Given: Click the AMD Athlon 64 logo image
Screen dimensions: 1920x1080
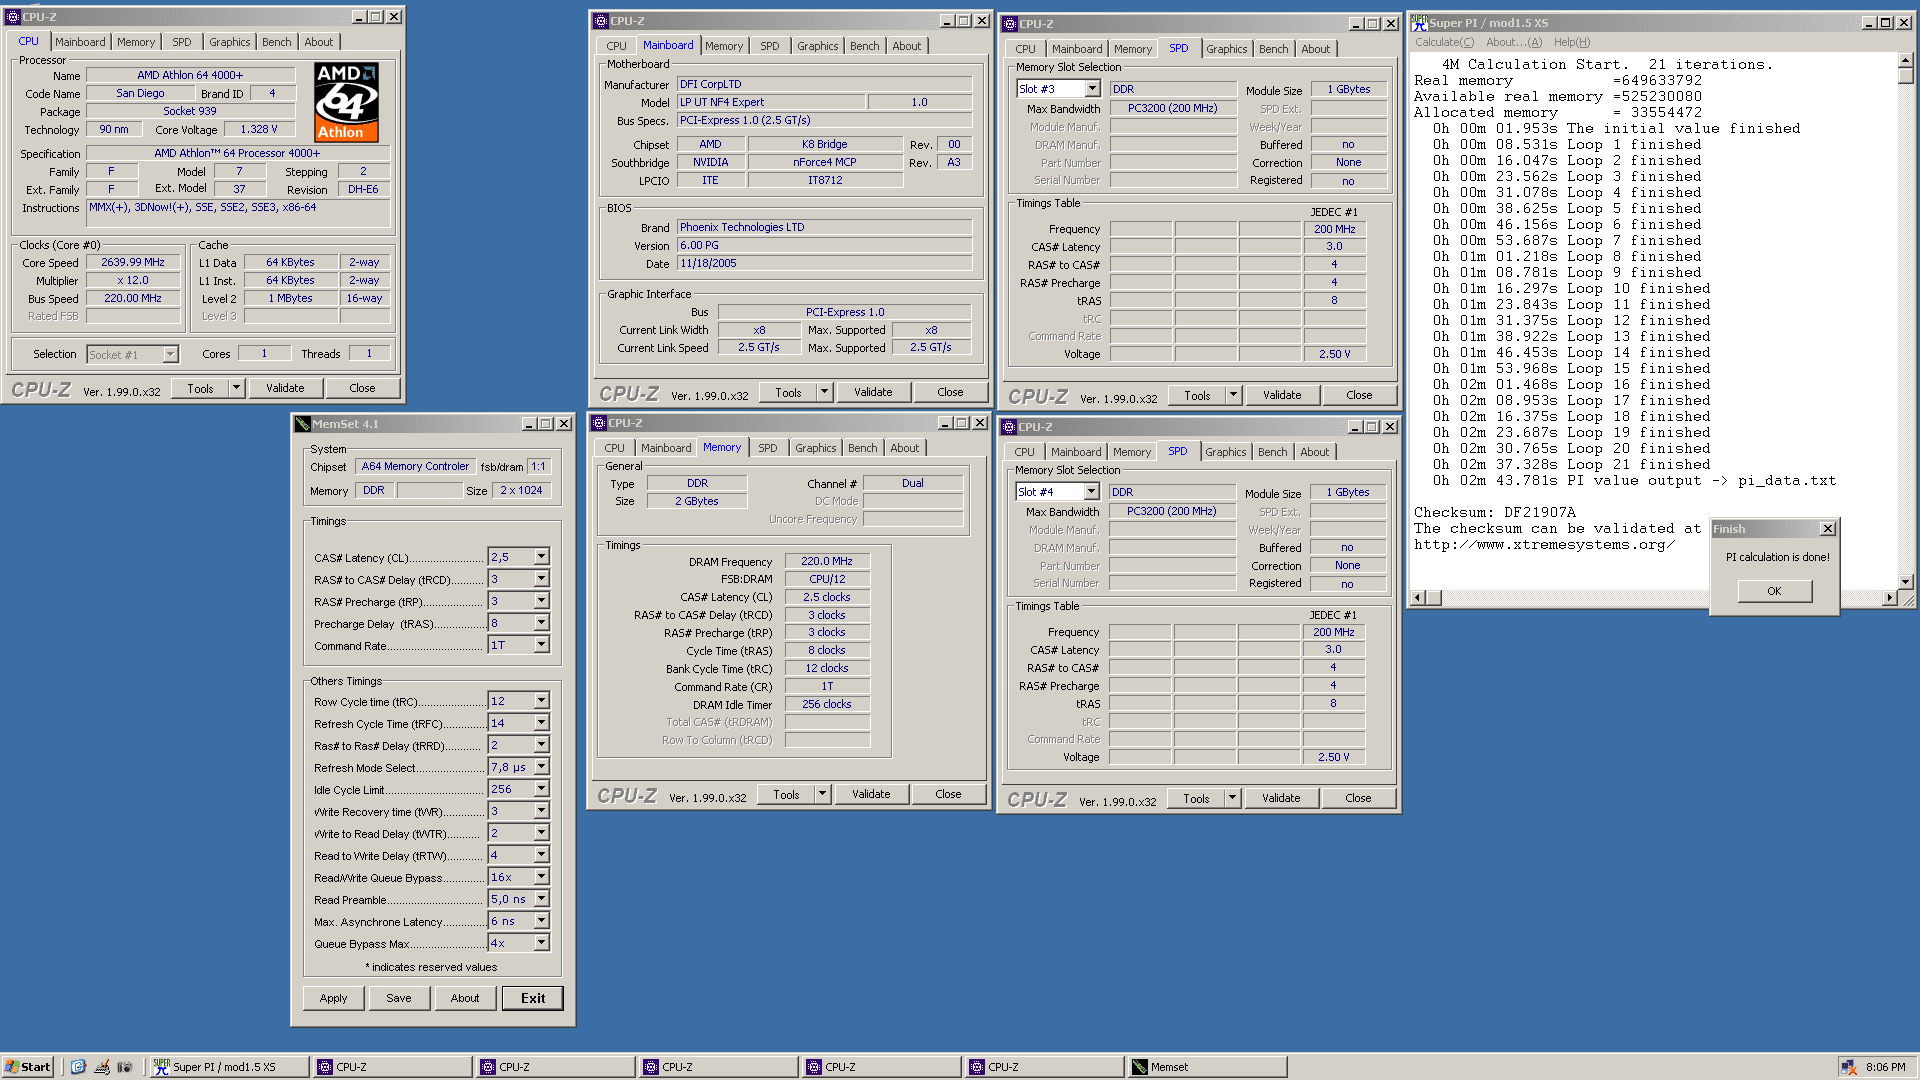Looking at the screenshot, I should [346, 102].
